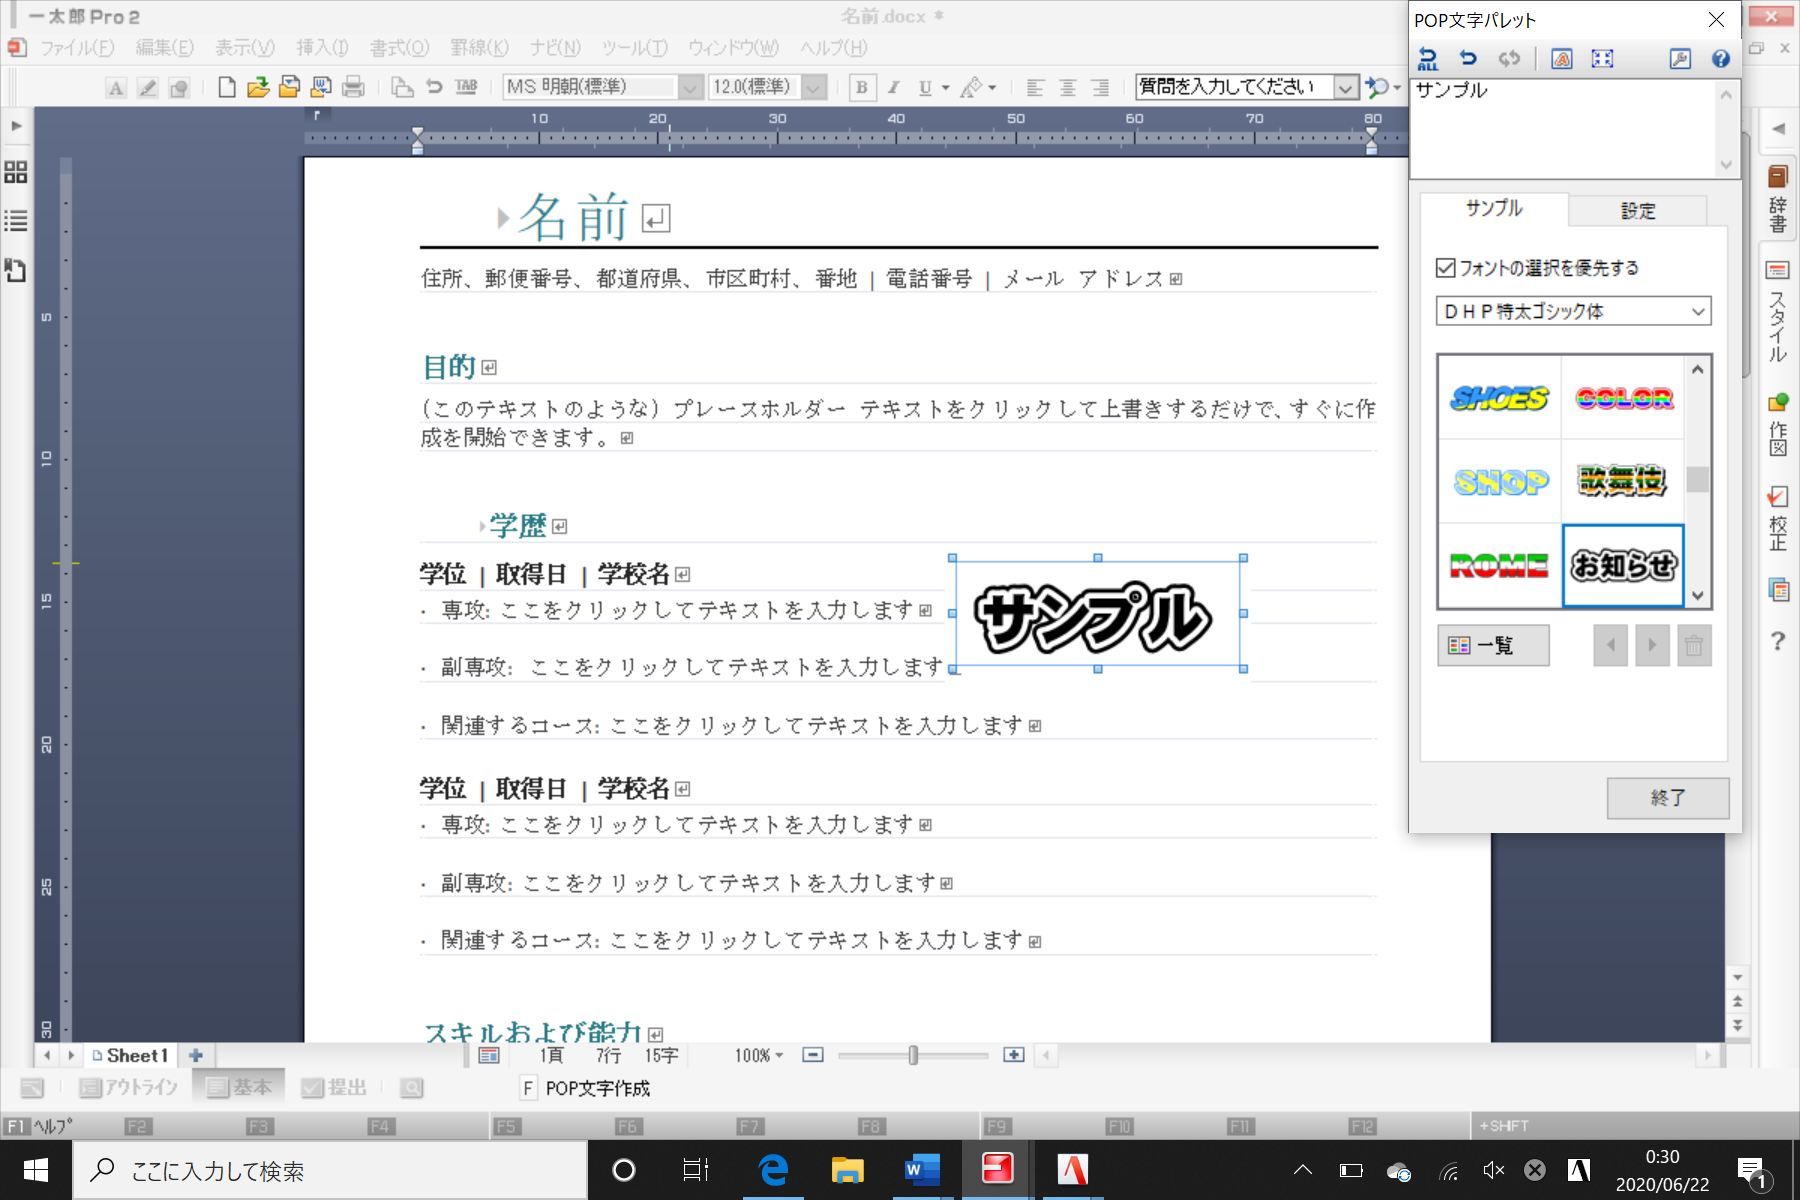Open the 書式(O) menu
Viewport: 1800px width, 1200px height.
[399, 47]
